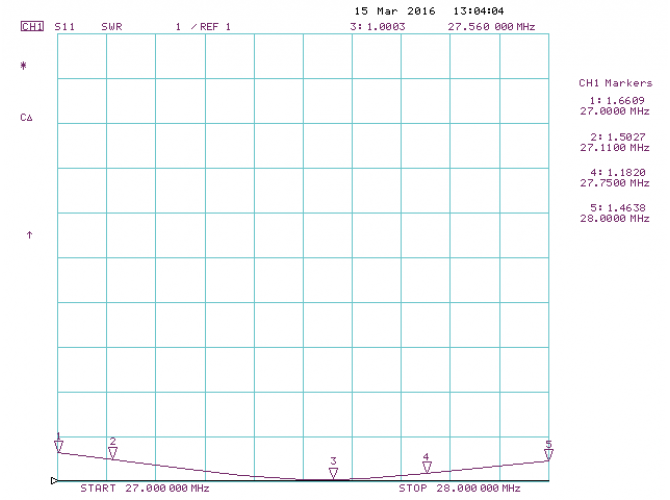670x500 pixels.
Task: Click the CH1 channel indicator box
Action: pos(32,26)
